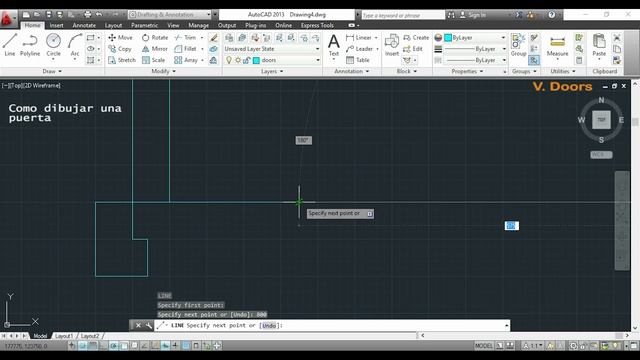Expand the Block panel
The width and height of the screenshot is (640, 360).
click(407, 71)
